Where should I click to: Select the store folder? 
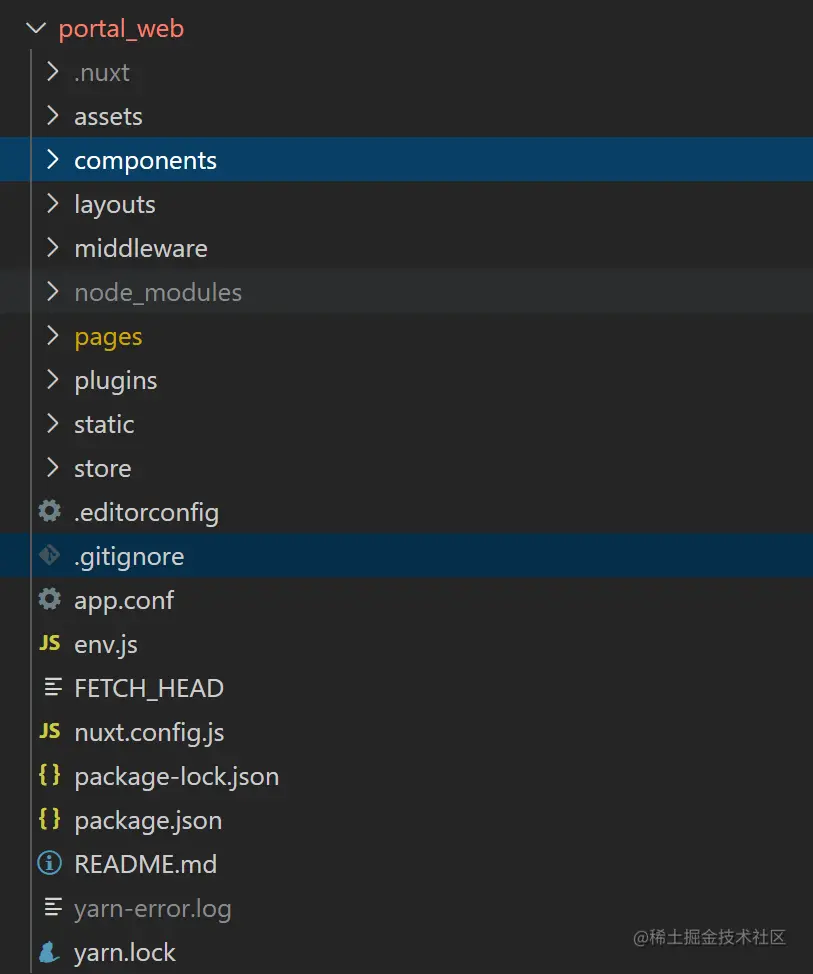[x=102, y=468]
